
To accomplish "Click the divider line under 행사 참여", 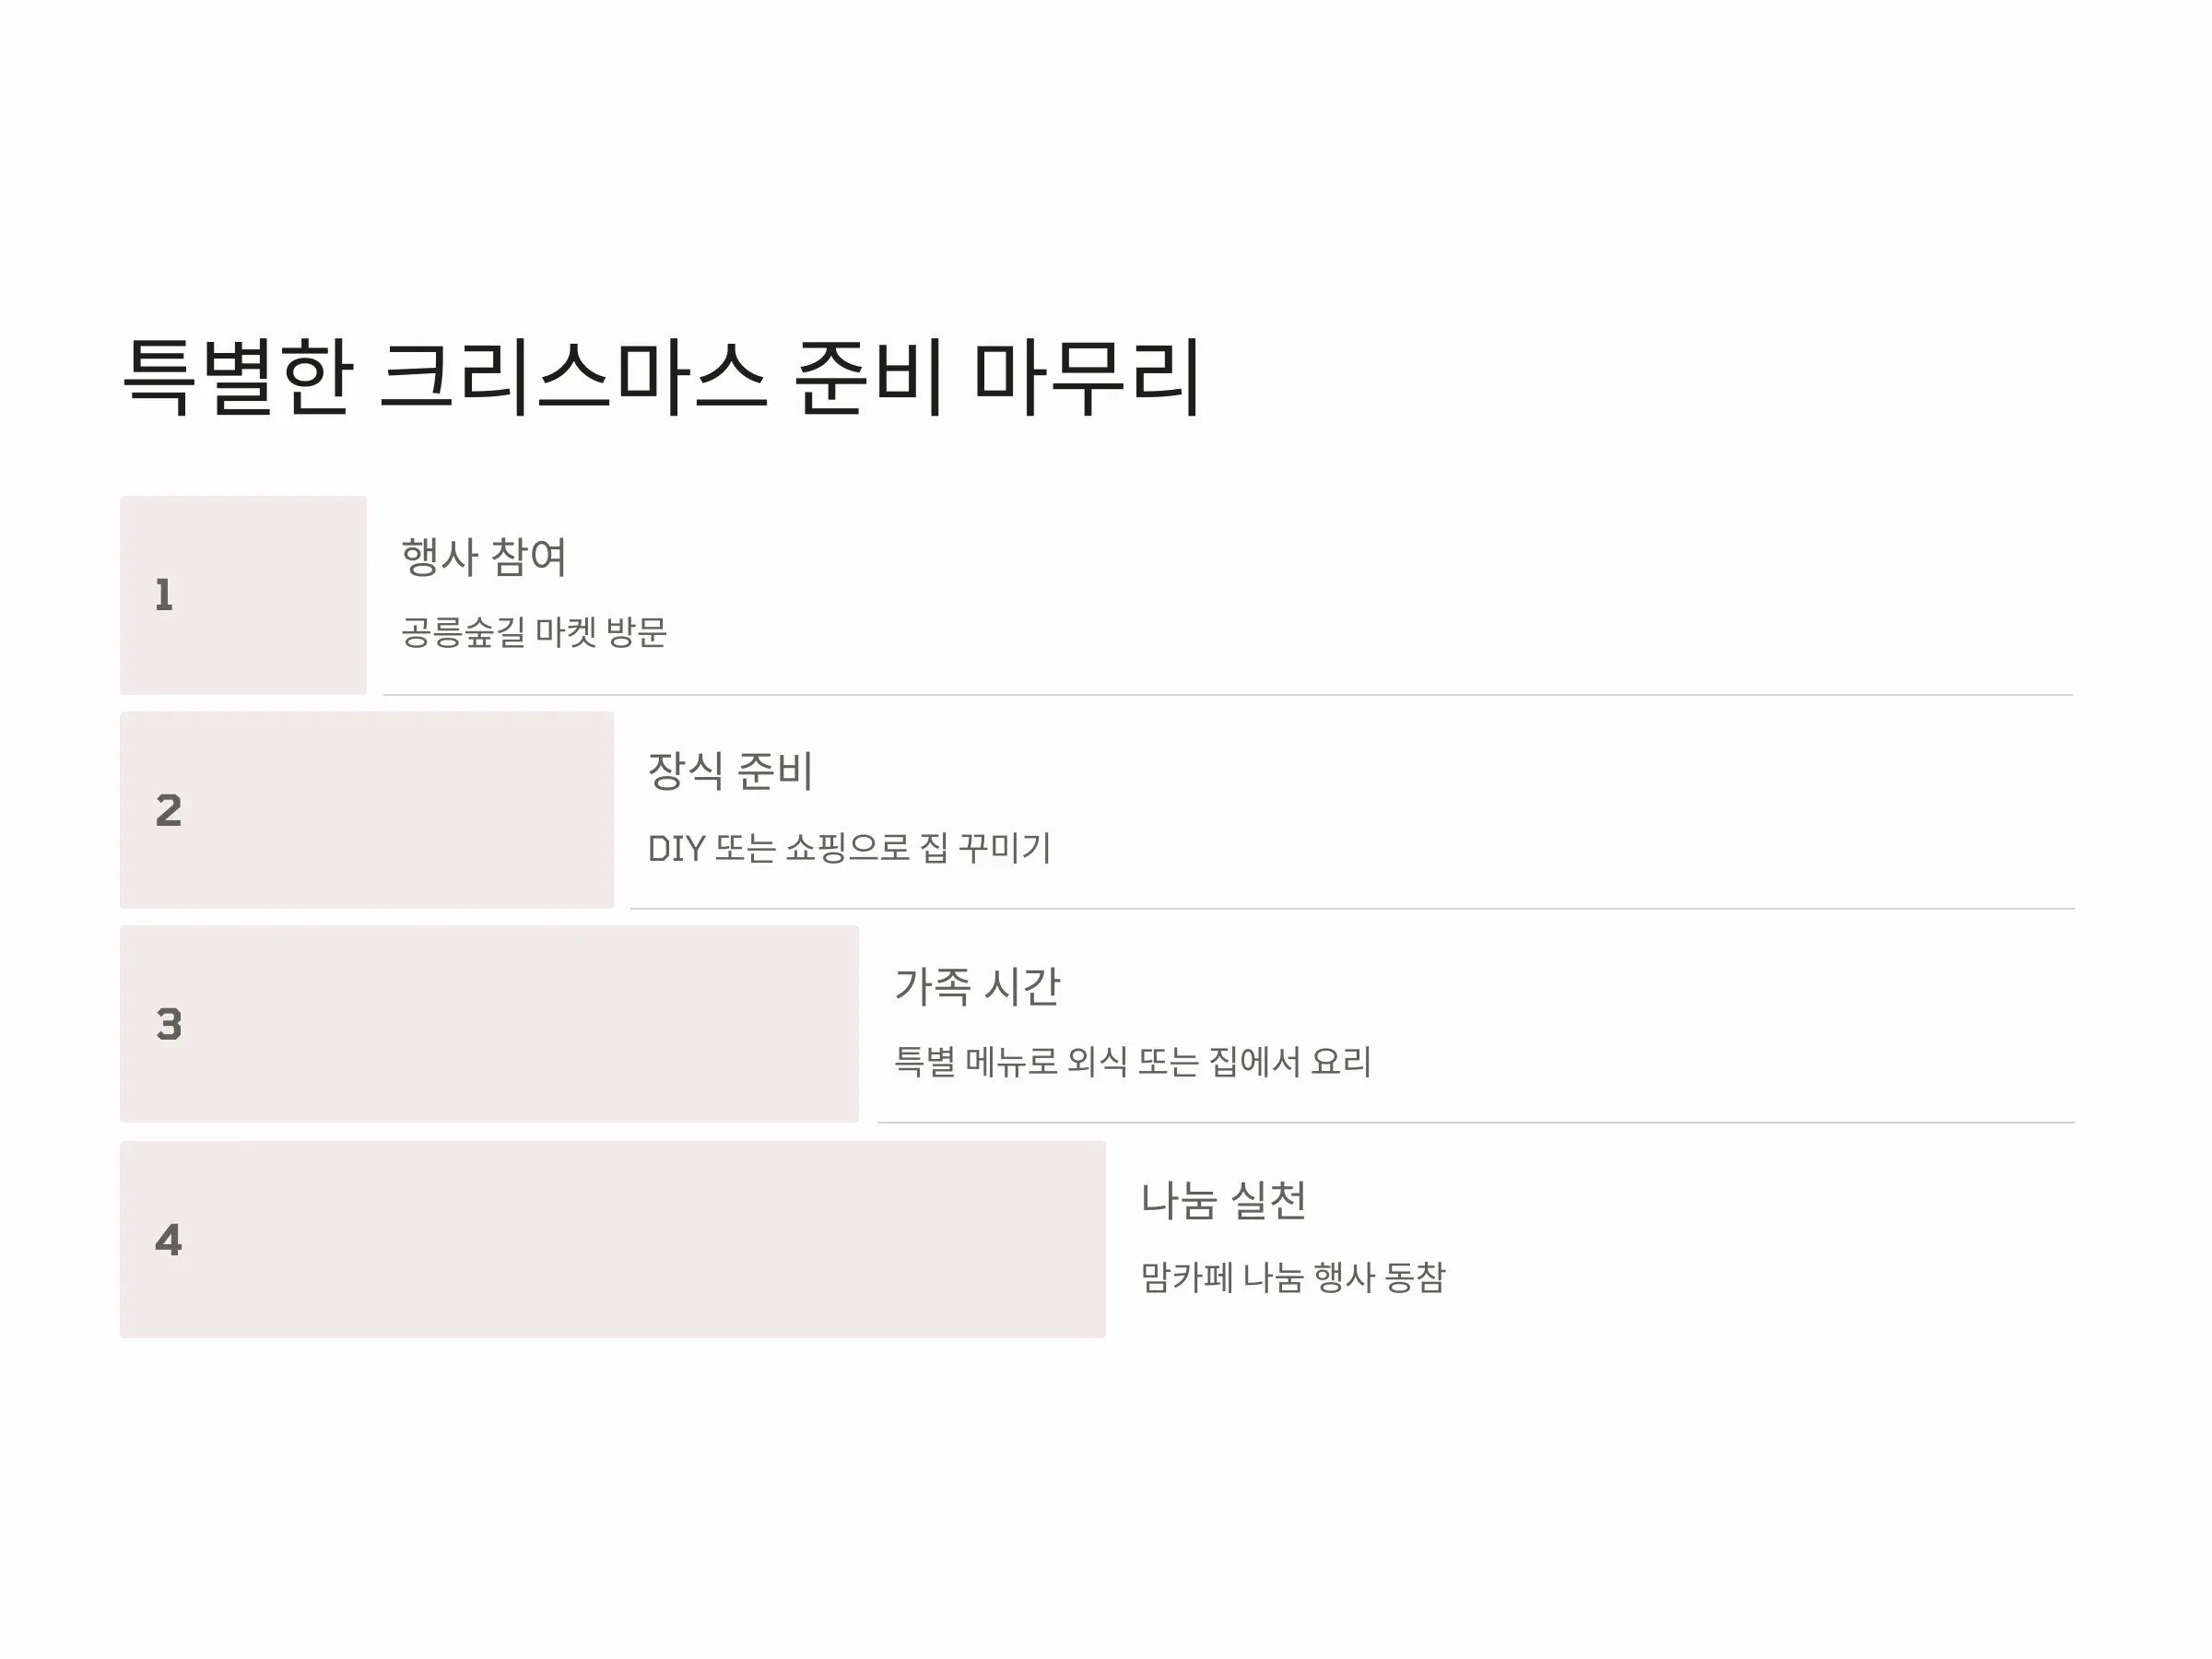I will tap(1228, 695).
